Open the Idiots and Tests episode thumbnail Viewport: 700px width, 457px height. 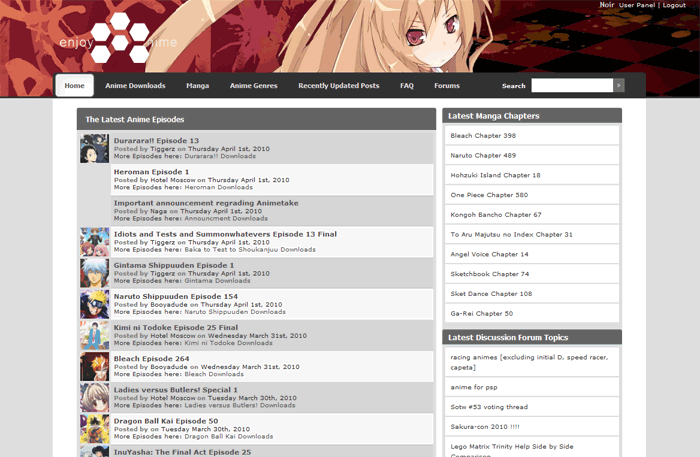coord(95,242)
